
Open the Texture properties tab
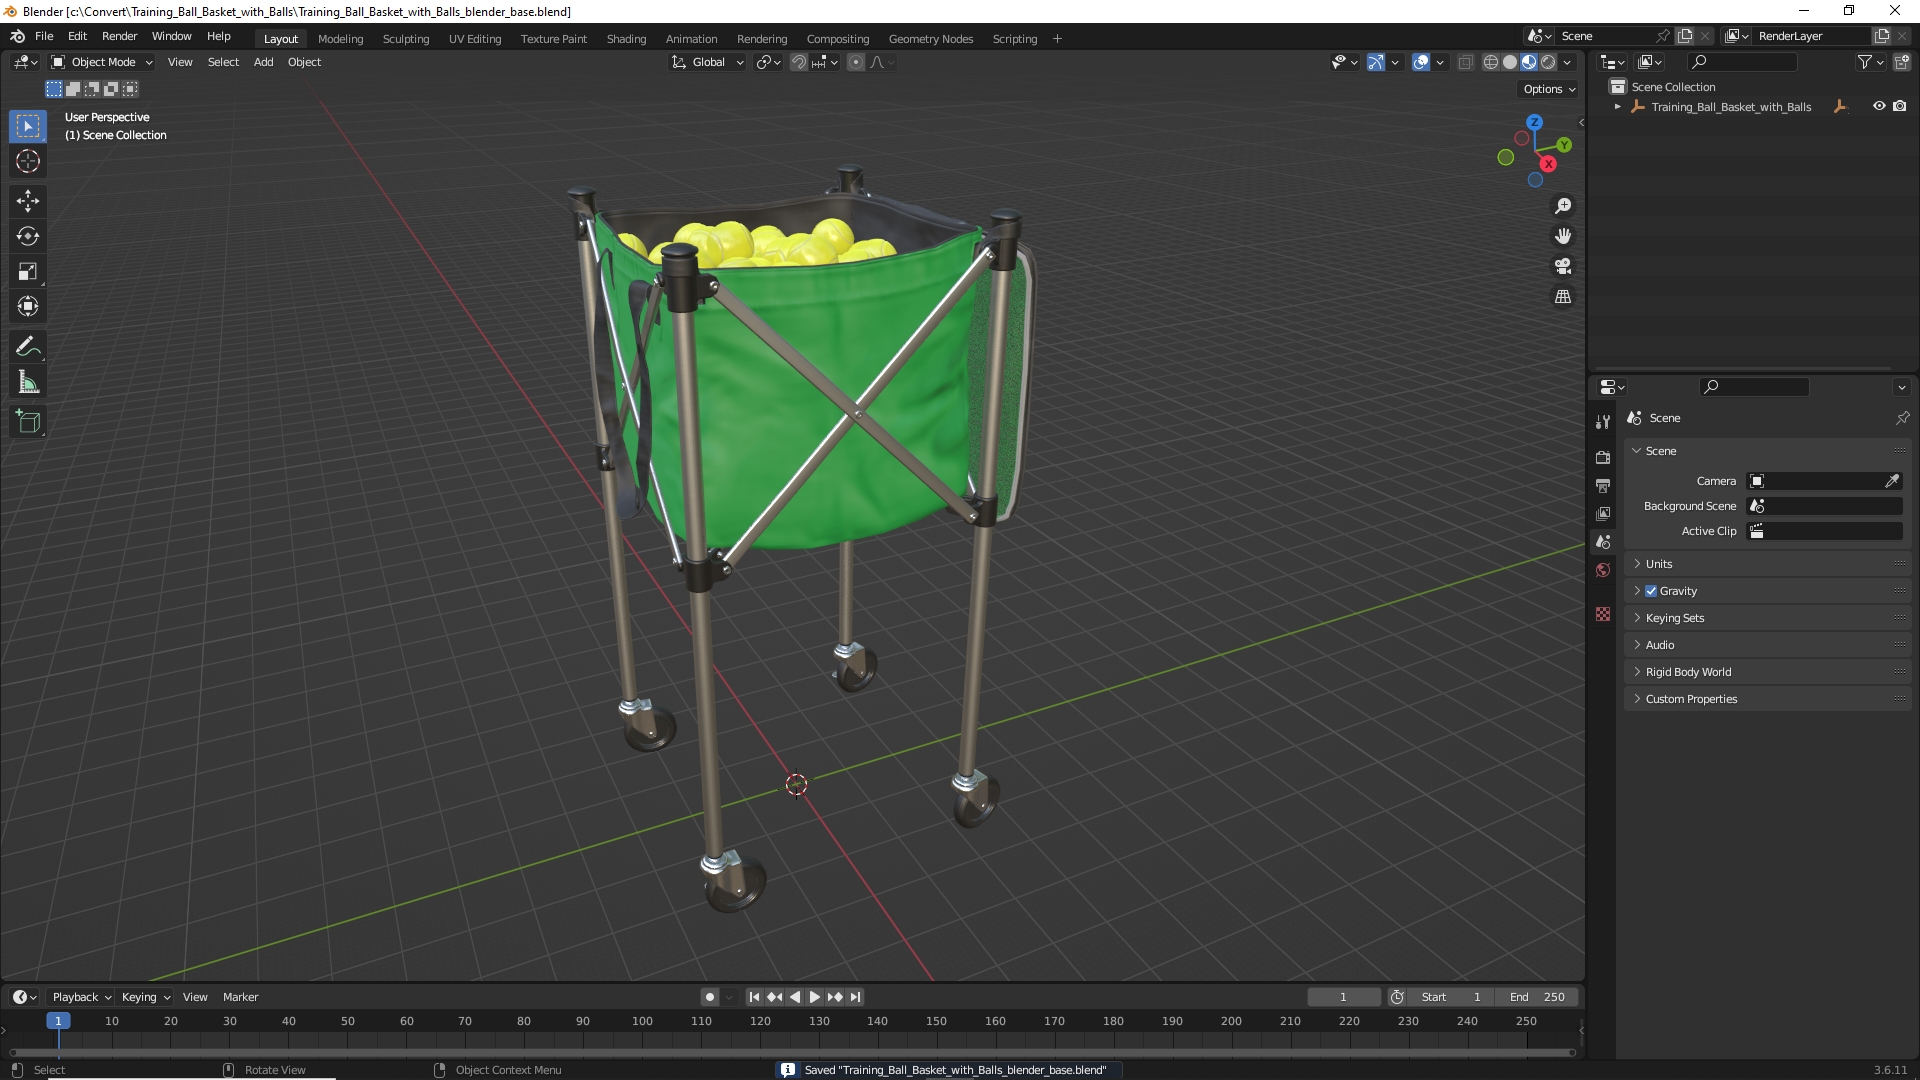tap(1603, 614)
